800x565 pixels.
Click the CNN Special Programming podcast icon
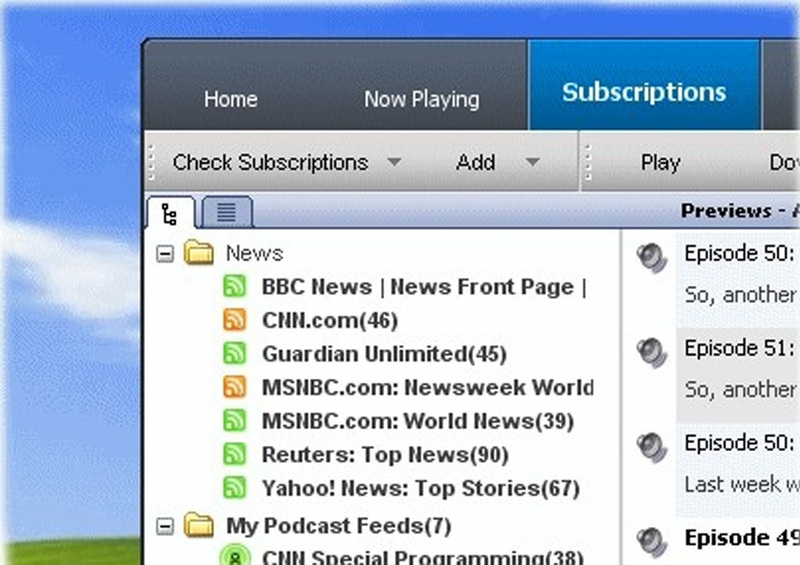(x=235, y=555)
